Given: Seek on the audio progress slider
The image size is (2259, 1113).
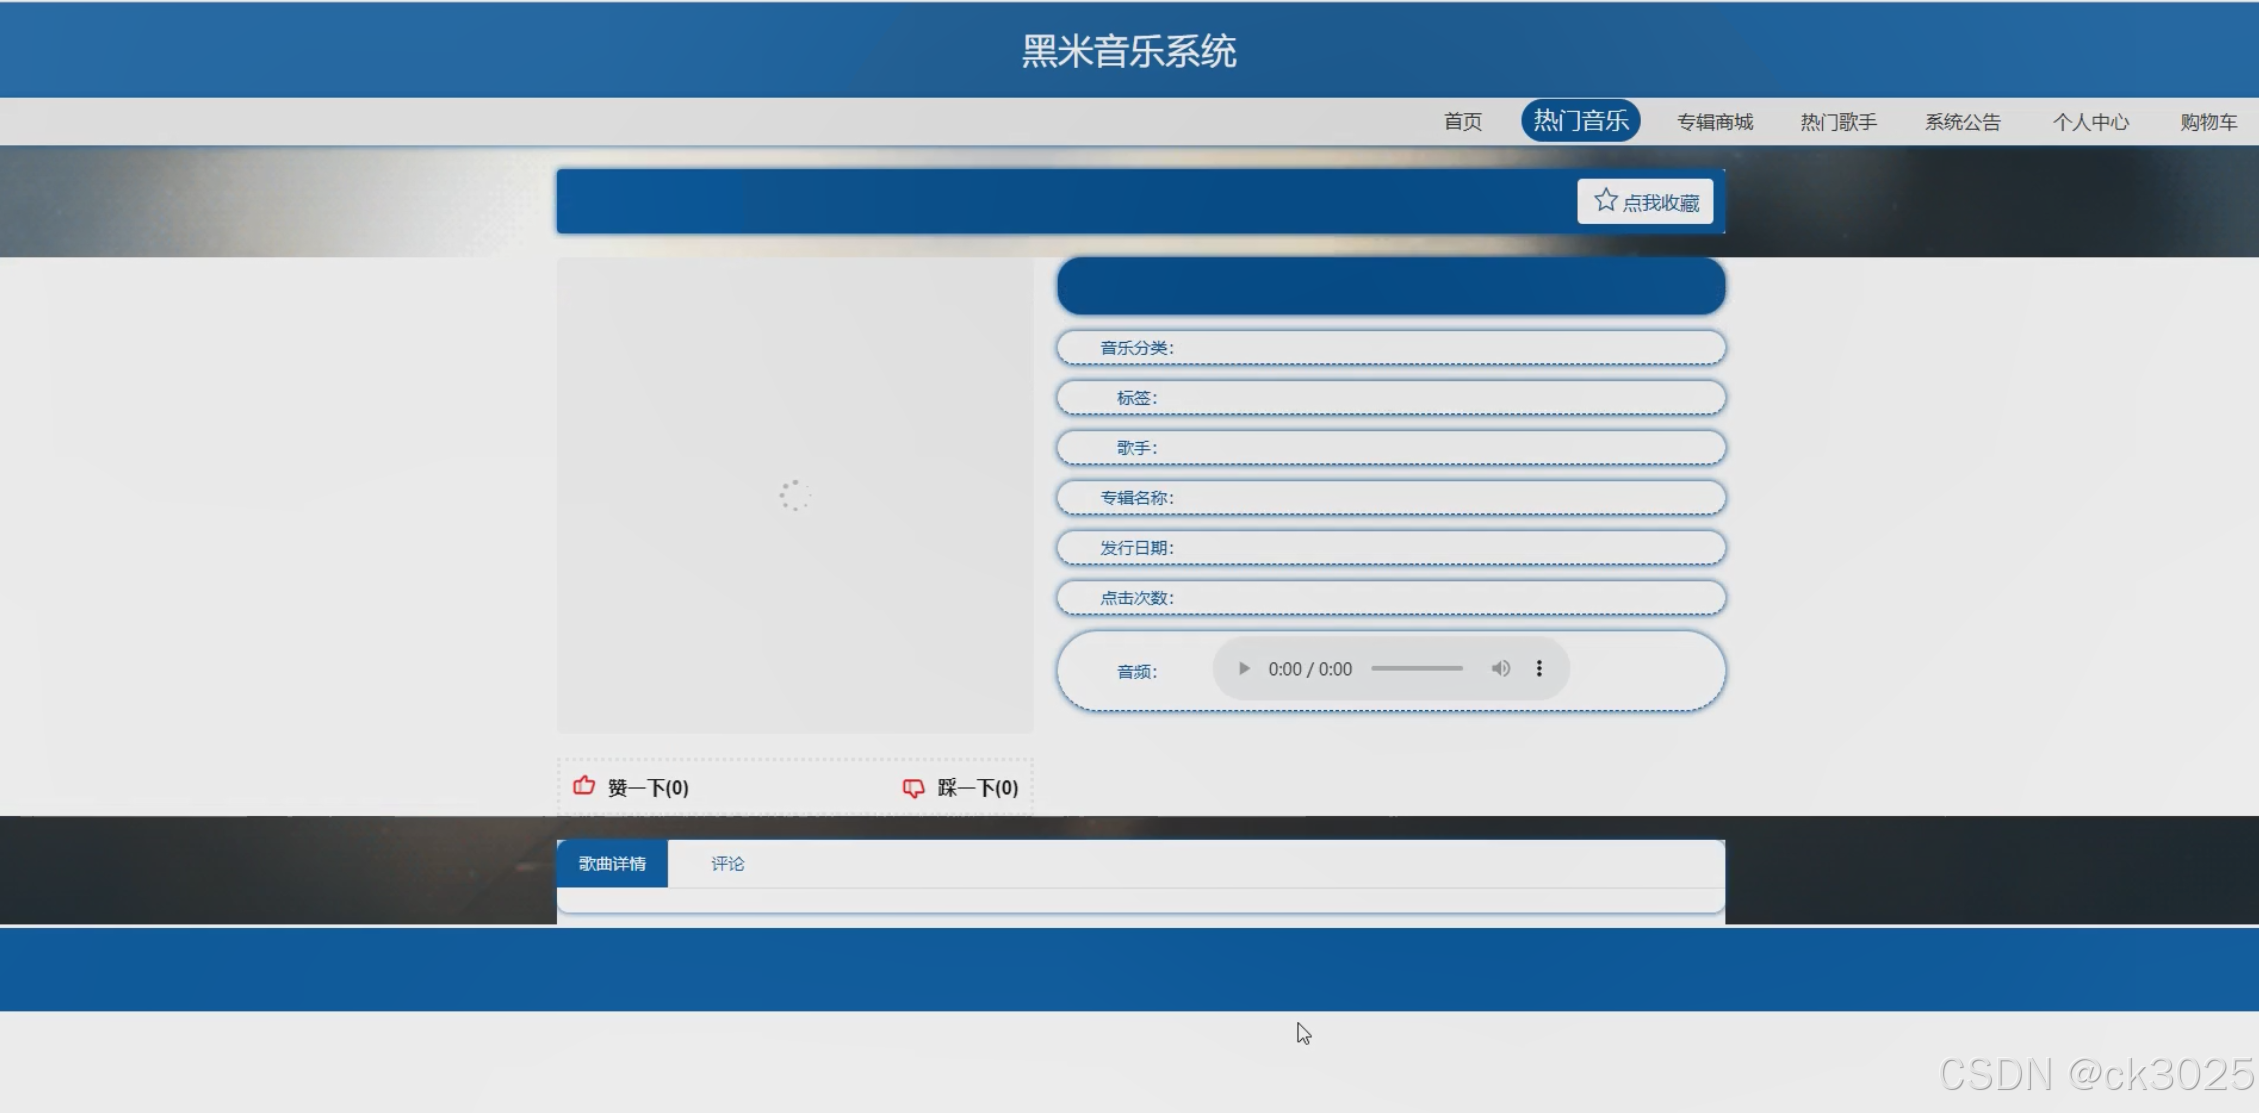Looking at the screenshot, I should pyautogui.click(x=1416, y=668).
